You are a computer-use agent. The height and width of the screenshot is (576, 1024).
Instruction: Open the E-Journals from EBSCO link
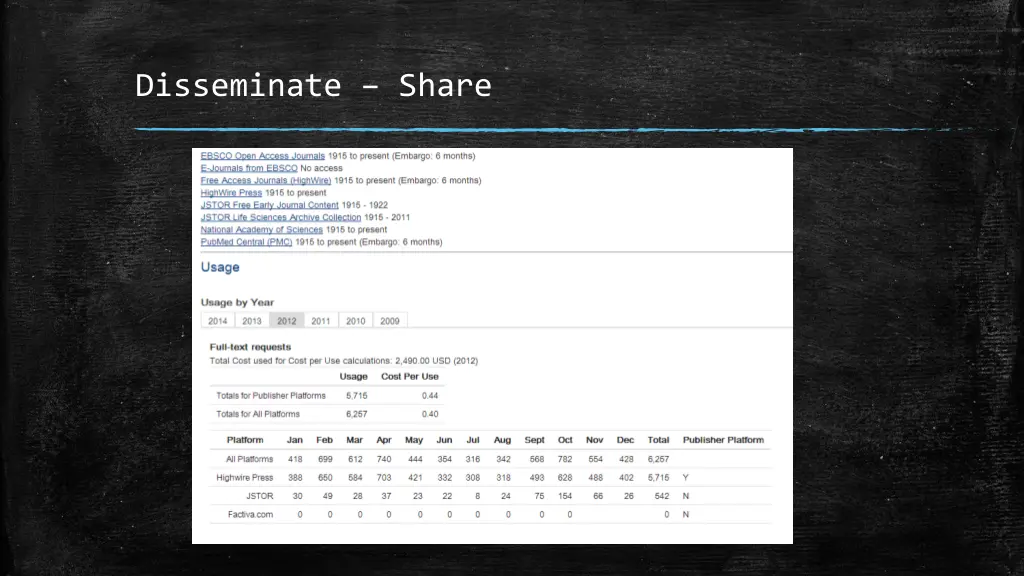(249, 168)
